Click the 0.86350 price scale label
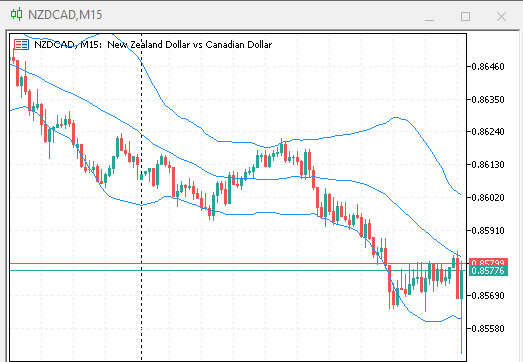 (x=488, y=99)
